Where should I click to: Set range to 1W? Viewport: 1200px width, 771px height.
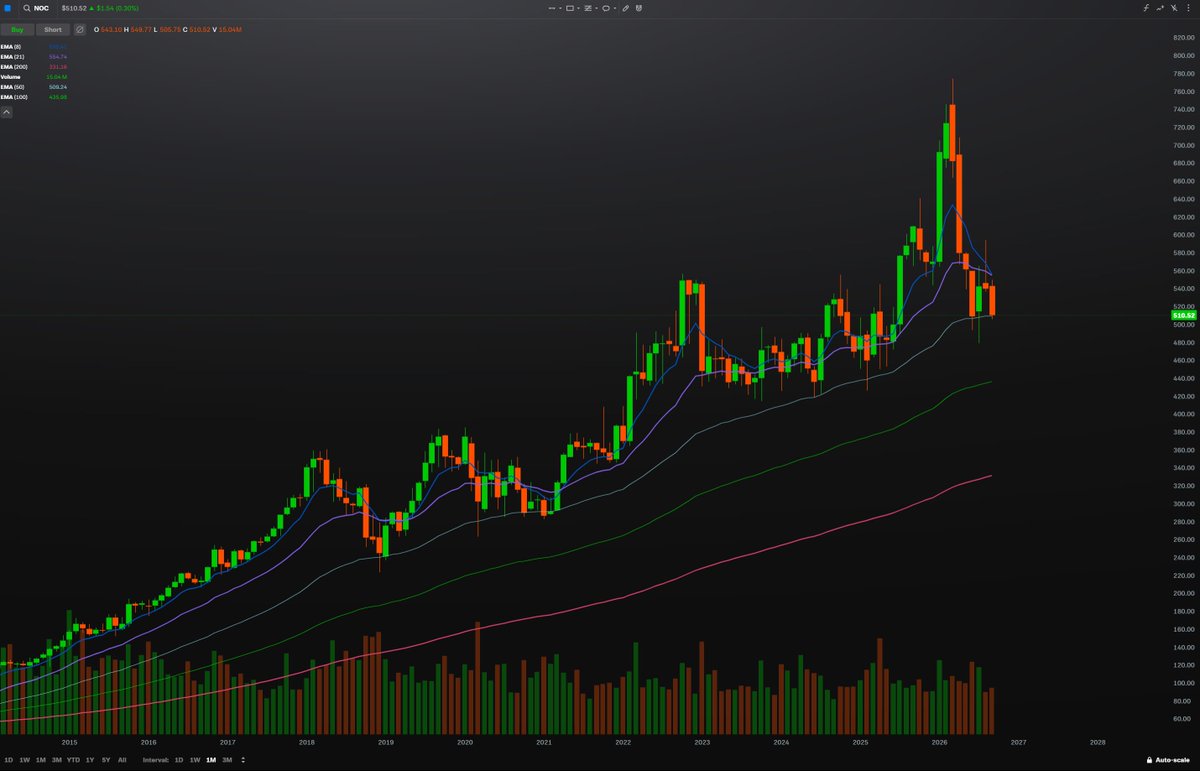pos(24,760)
